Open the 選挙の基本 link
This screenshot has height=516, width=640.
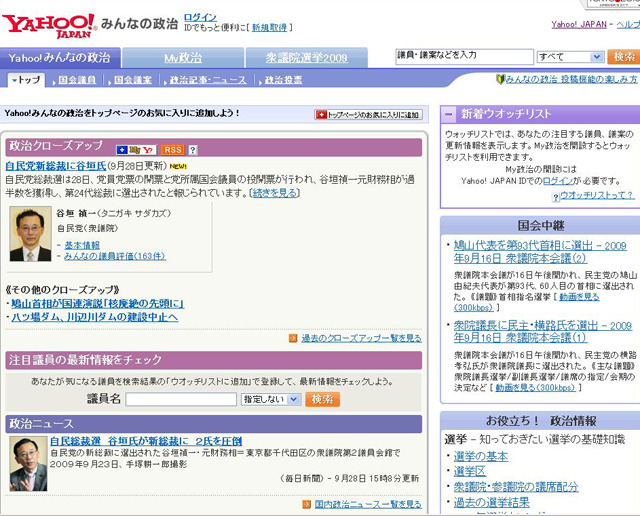[x=481, y=456]
